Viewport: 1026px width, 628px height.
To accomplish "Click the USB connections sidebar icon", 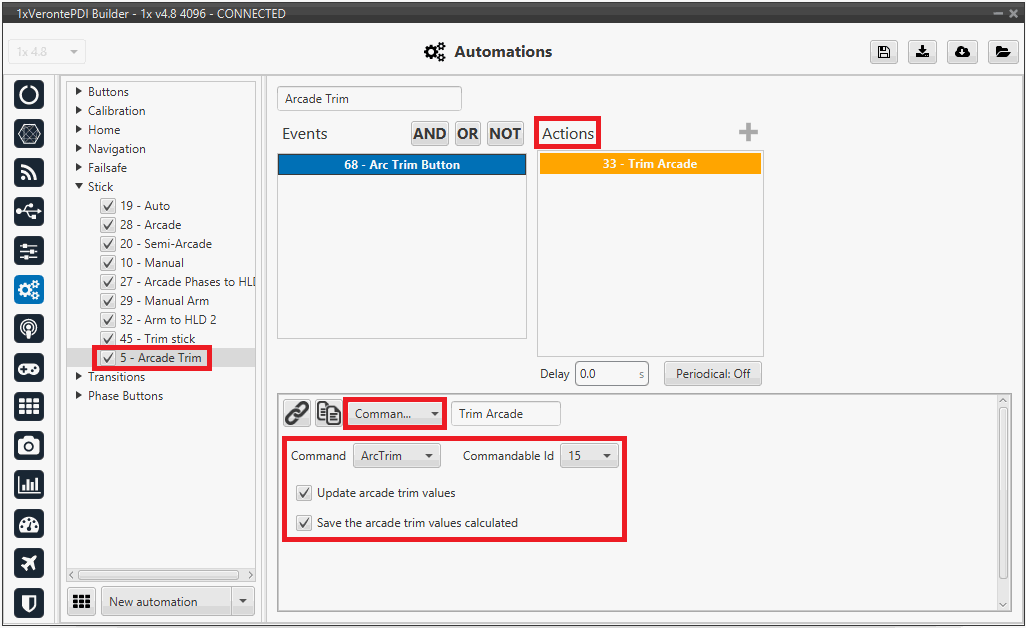I will (x=29, y=212).
